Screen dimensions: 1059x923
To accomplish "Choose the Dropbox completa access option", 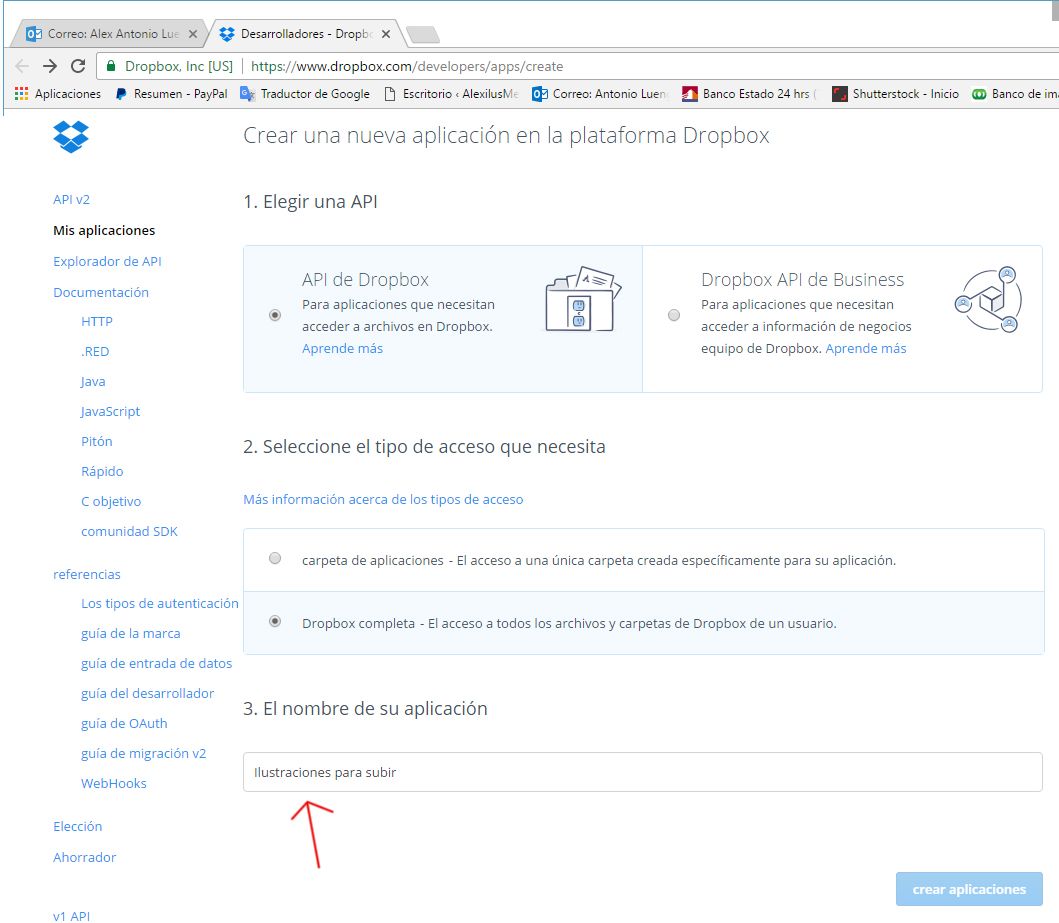I will pyautogui.click(x=275, y=621).
